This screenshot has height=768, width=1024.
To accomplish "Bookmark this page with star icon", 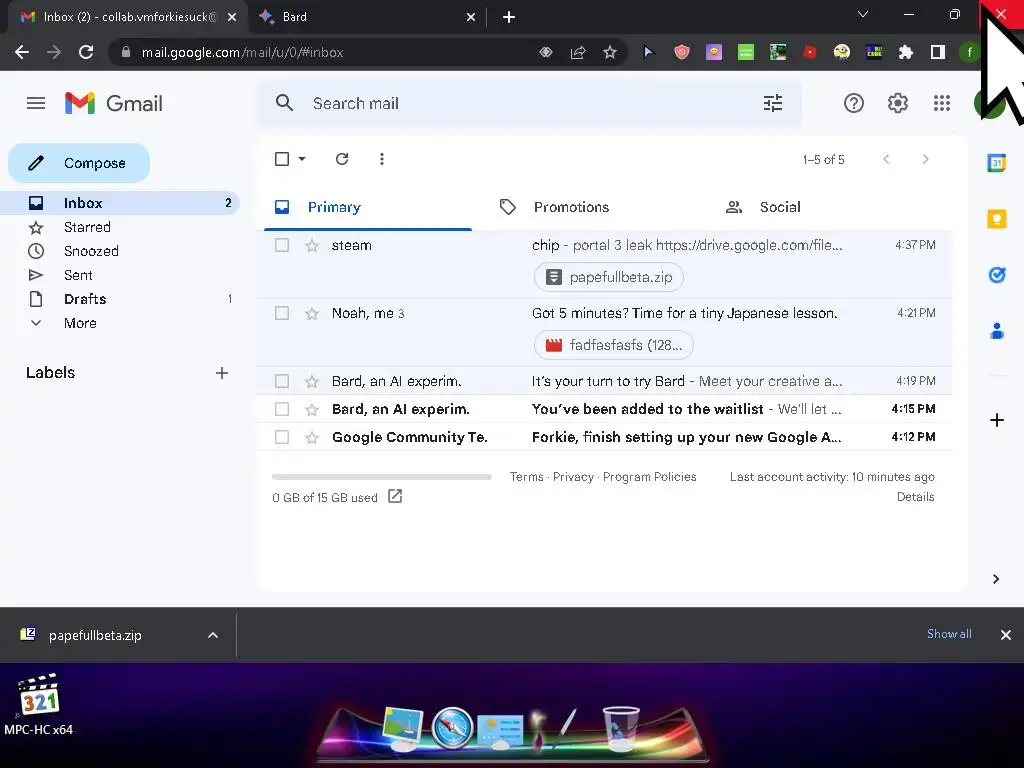I will point(610,52).
